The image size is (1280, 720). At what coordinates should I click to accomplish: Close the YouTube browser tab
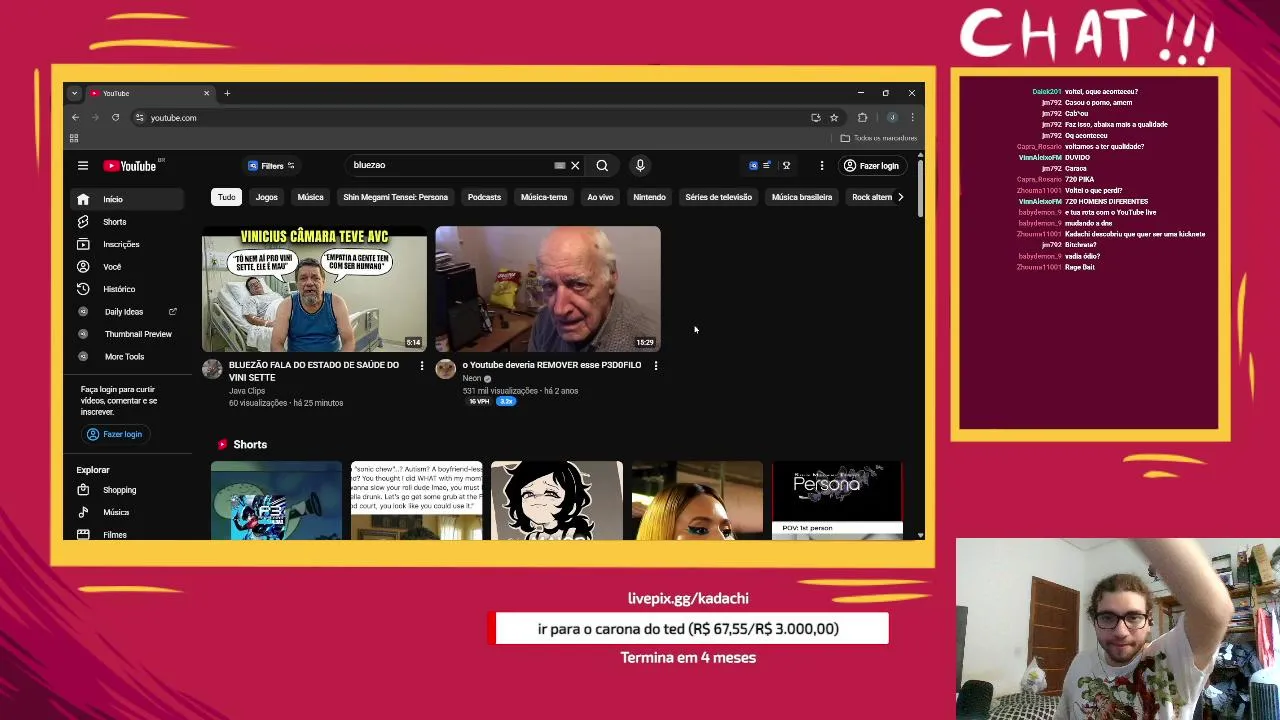[207, 93]
